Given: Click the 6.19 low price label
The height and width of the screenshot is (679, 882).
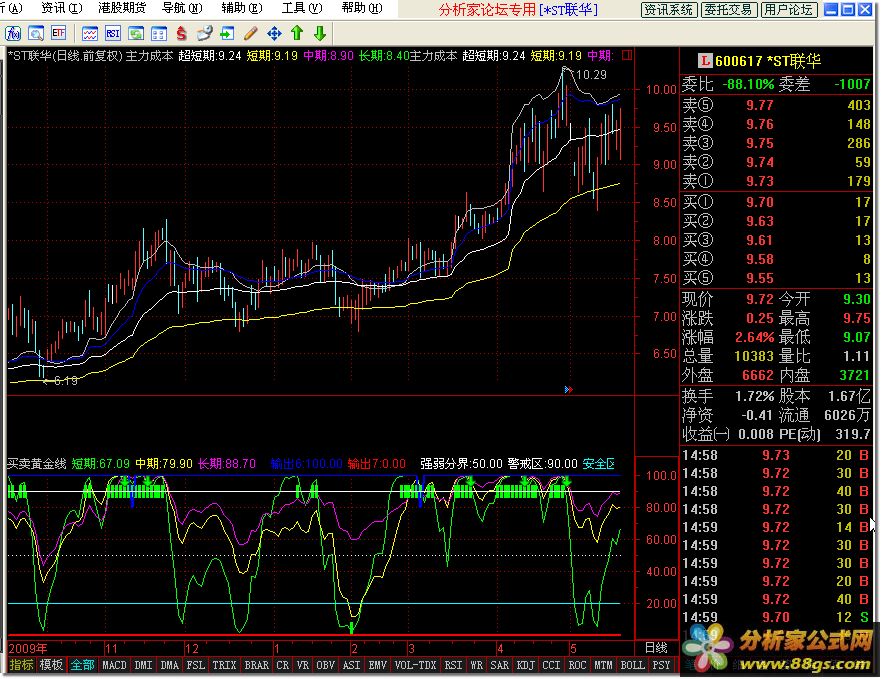Looking at the screenshot, I should click(x=65, y=381).
